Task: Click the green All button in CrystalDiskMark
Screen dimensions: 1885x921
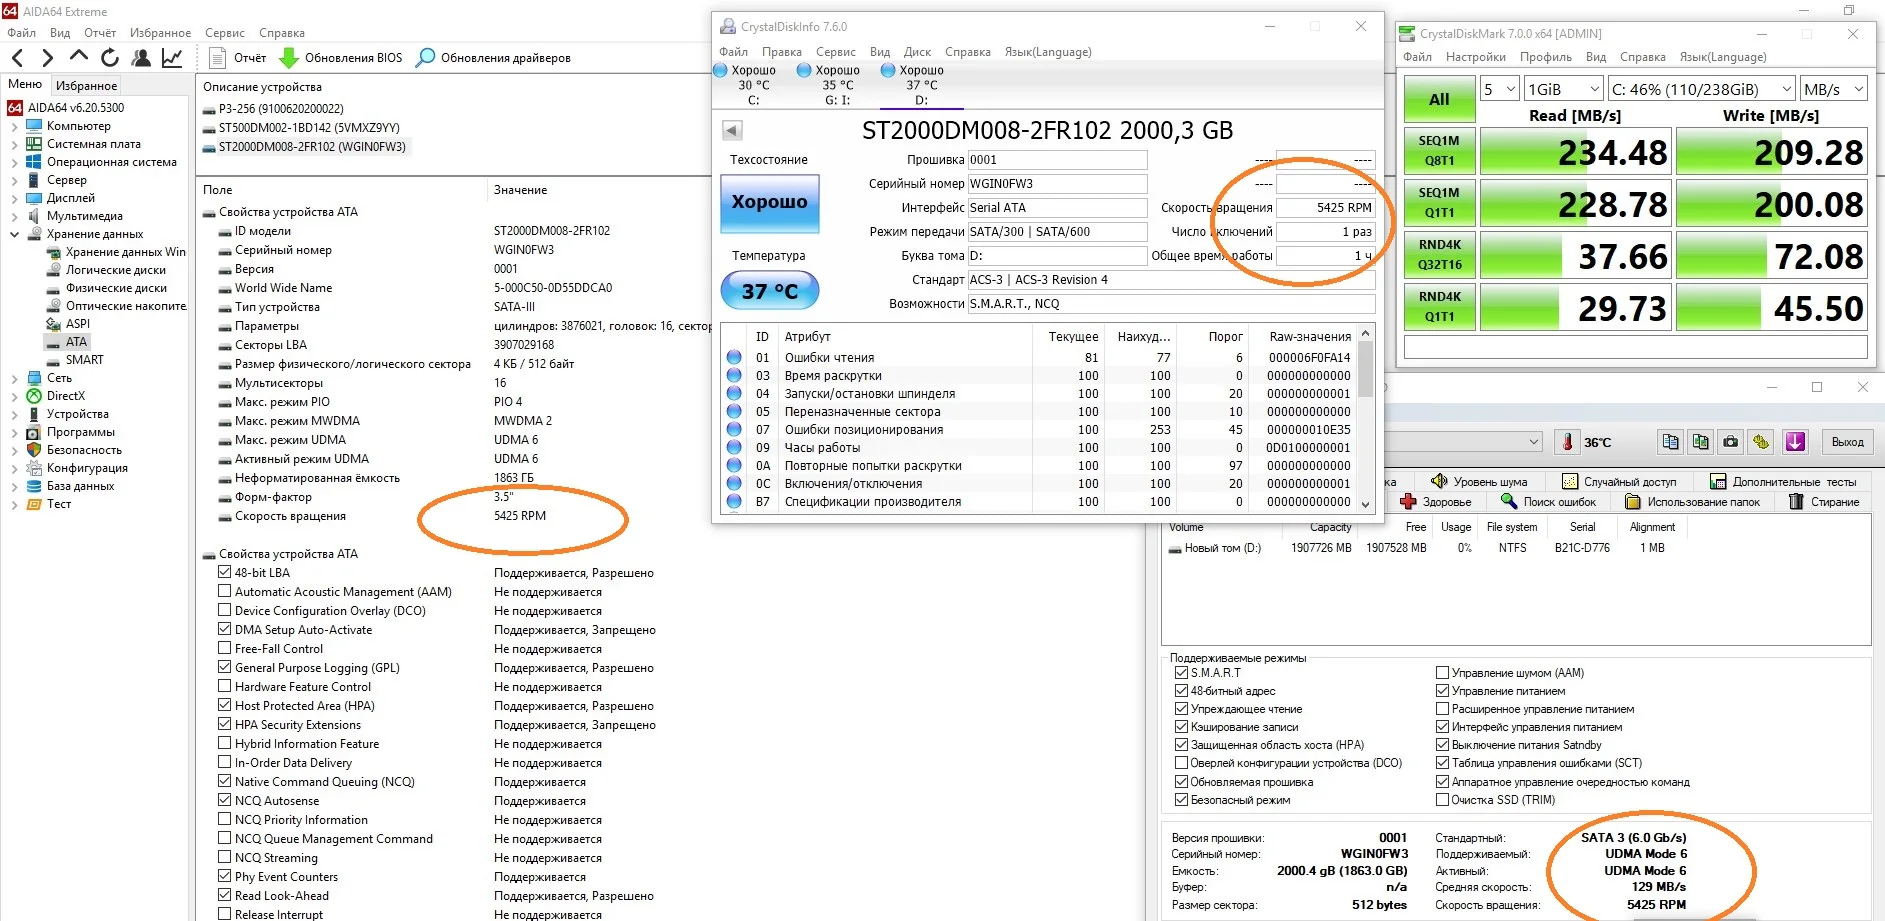Action: [1439, 99]
